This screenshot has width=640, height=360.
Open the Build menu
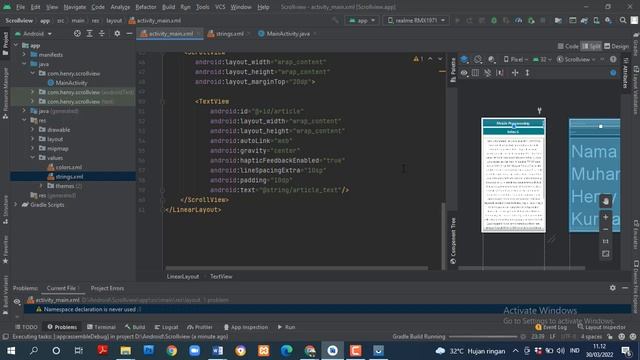pos(168,7)
